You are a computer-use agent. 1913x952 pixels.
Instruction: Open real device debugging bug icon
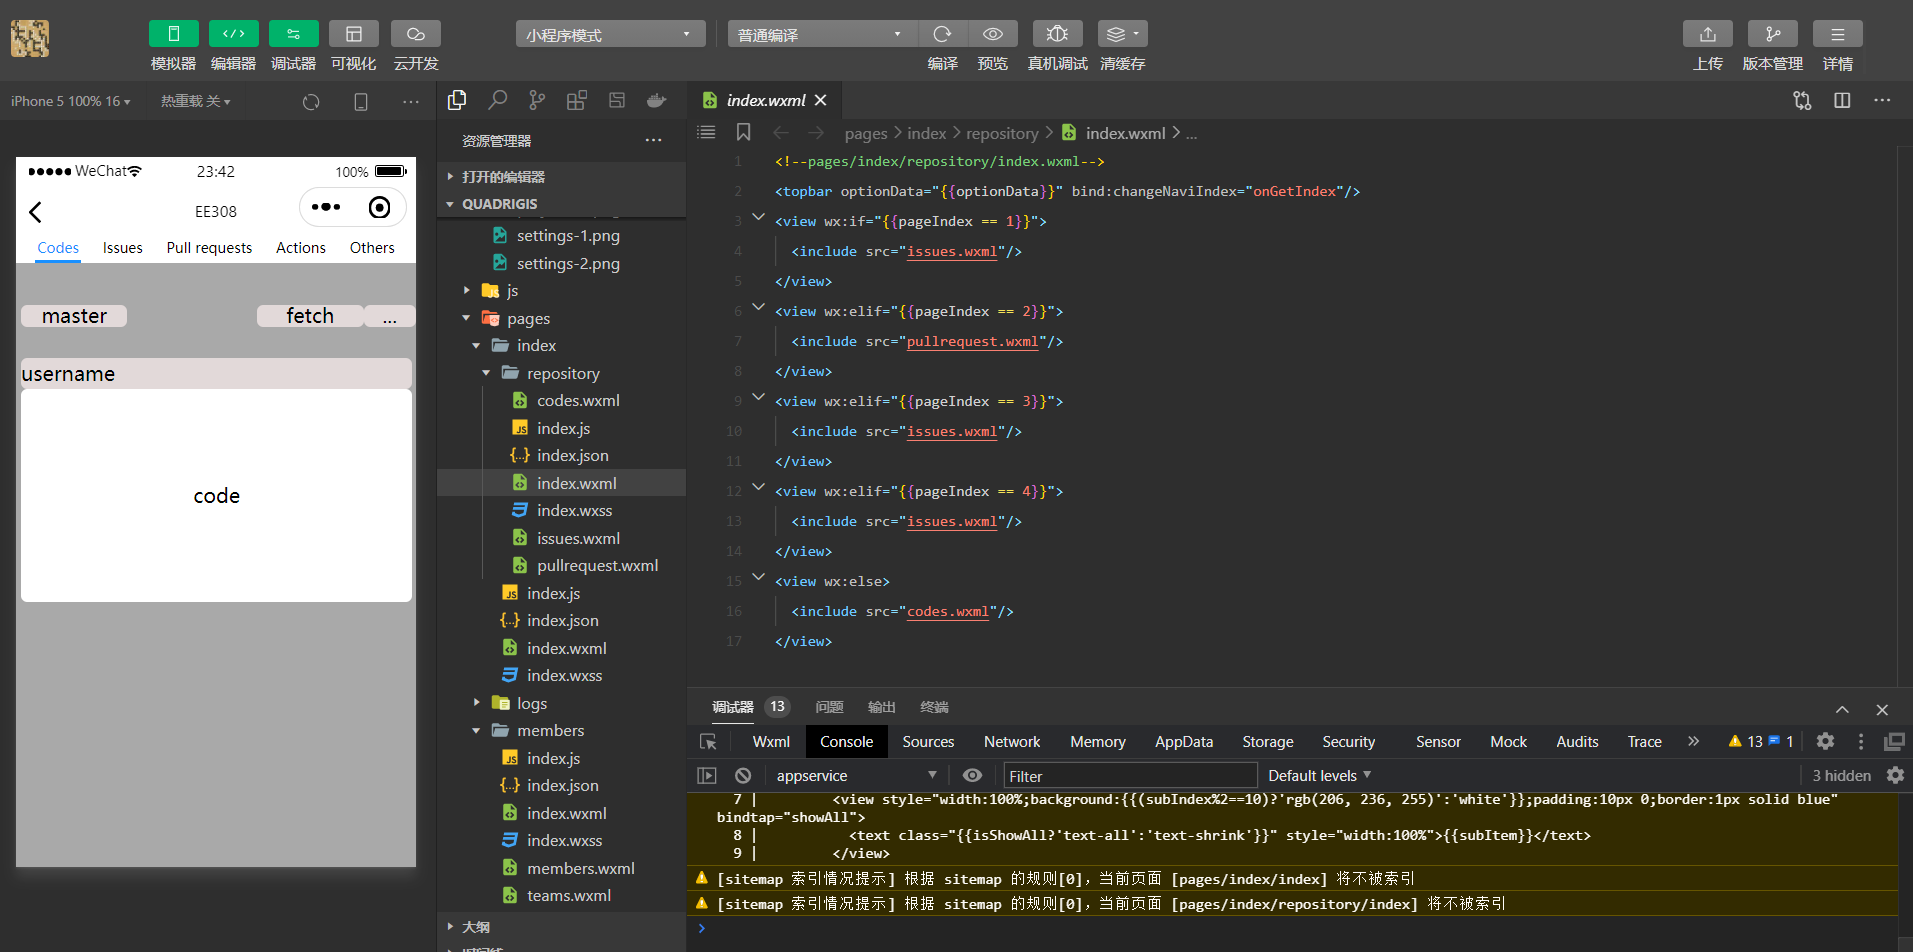[x=1057, y=34]
